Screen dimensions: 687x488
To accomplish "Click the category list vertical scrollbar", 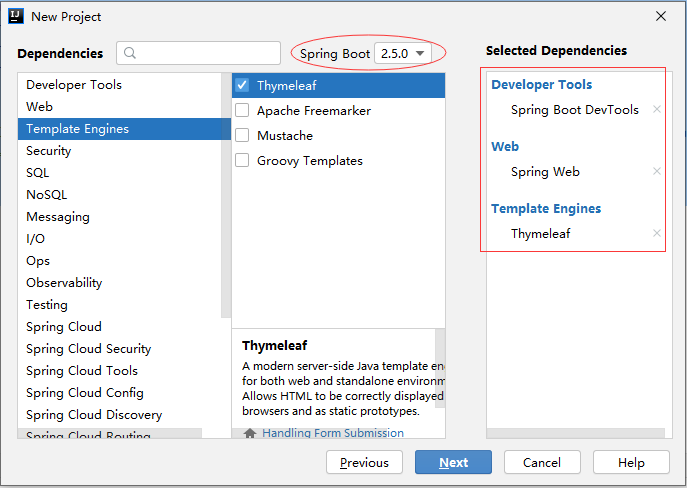I will click(x=226, y=195).
